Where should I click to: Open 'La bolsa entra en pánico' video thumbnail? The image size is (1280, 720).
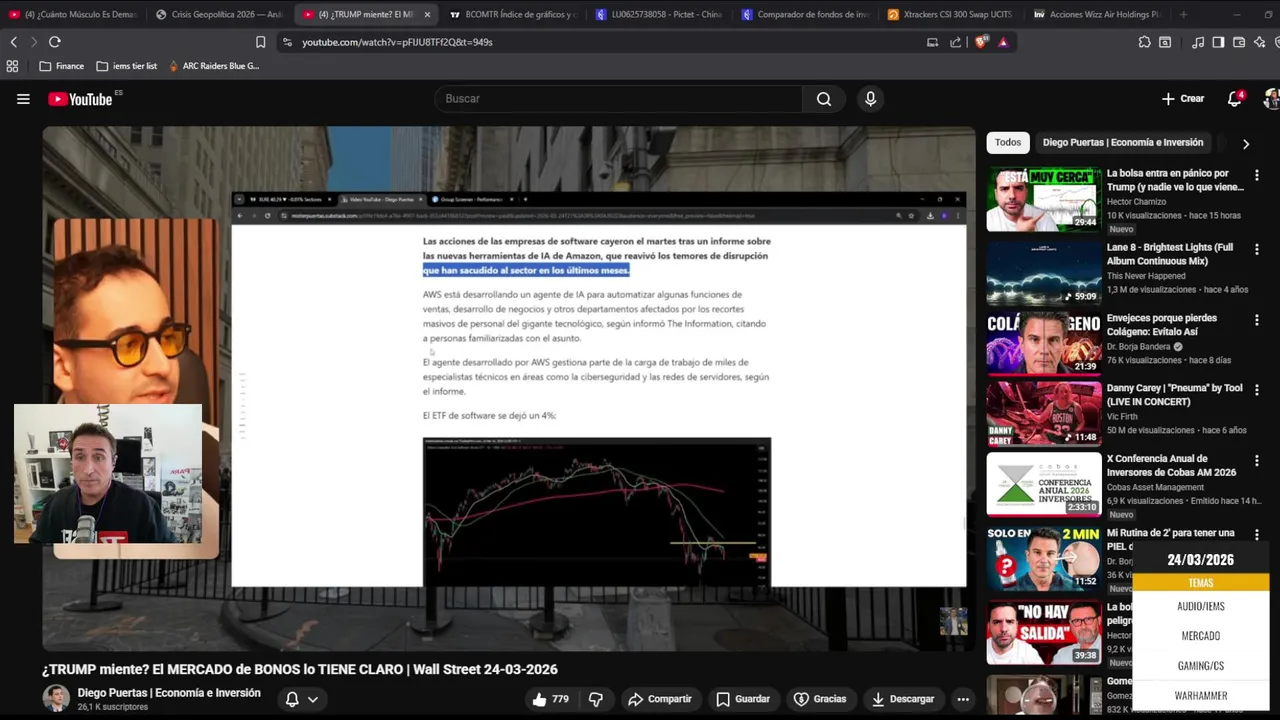pos(1044,199)
